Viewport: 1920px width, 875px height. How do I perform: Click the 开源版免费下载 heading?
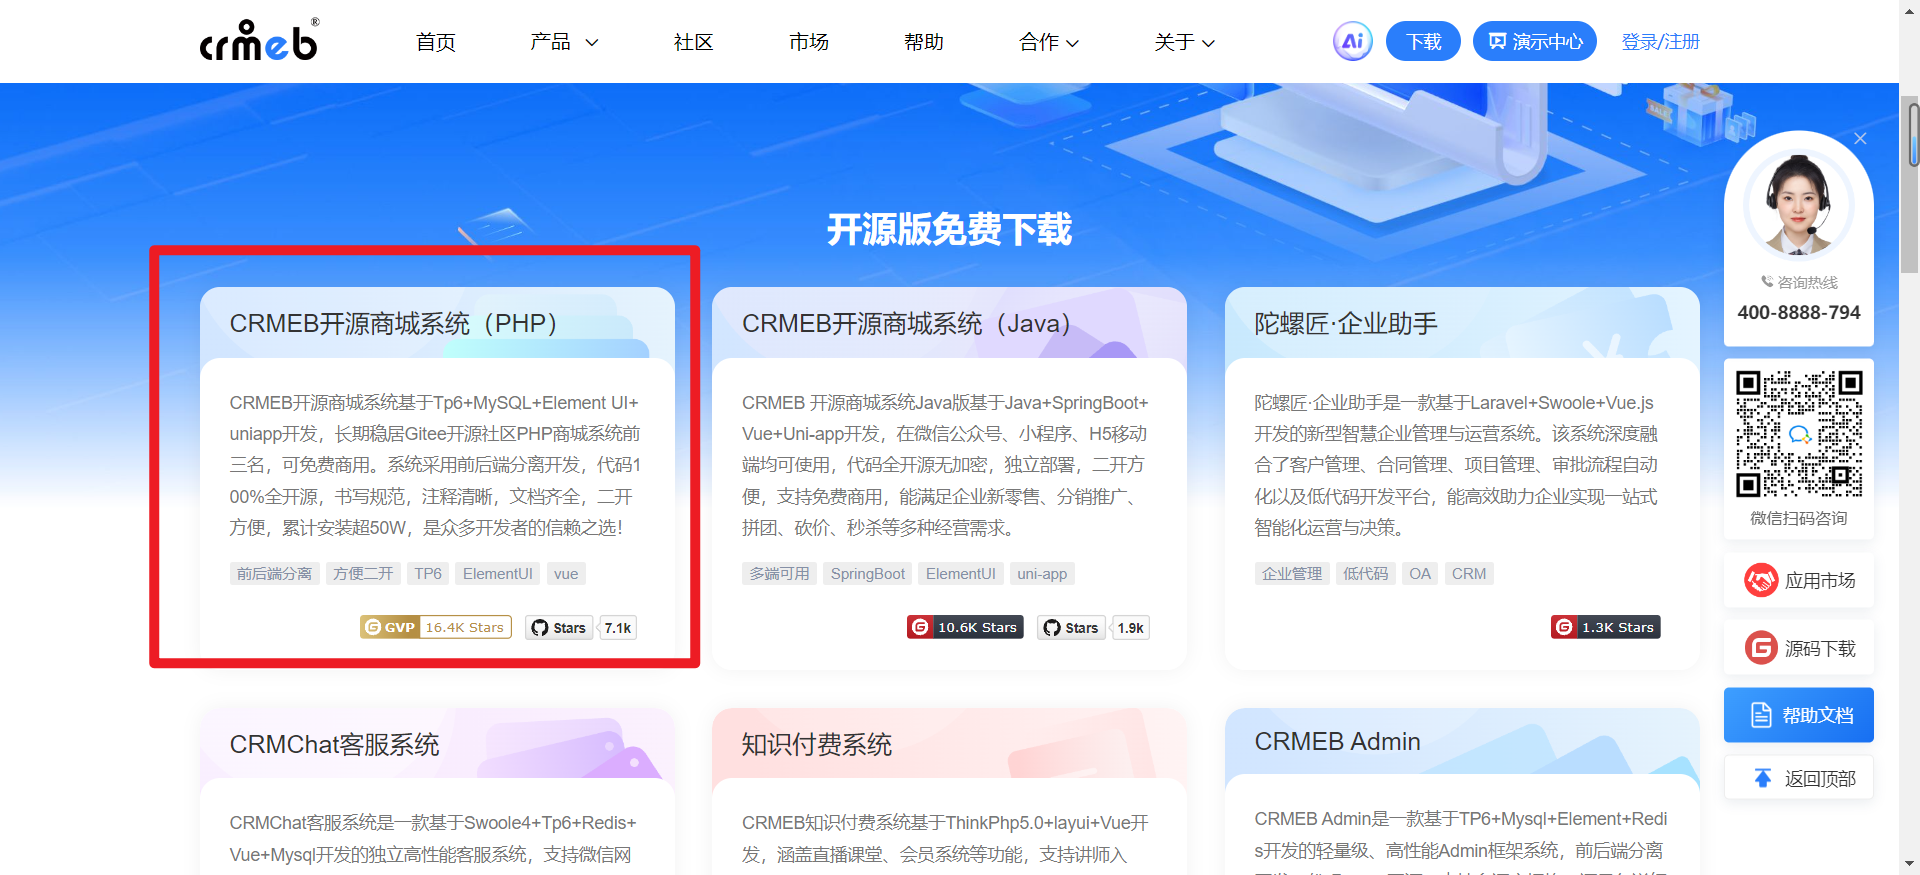tap(949, 229)
